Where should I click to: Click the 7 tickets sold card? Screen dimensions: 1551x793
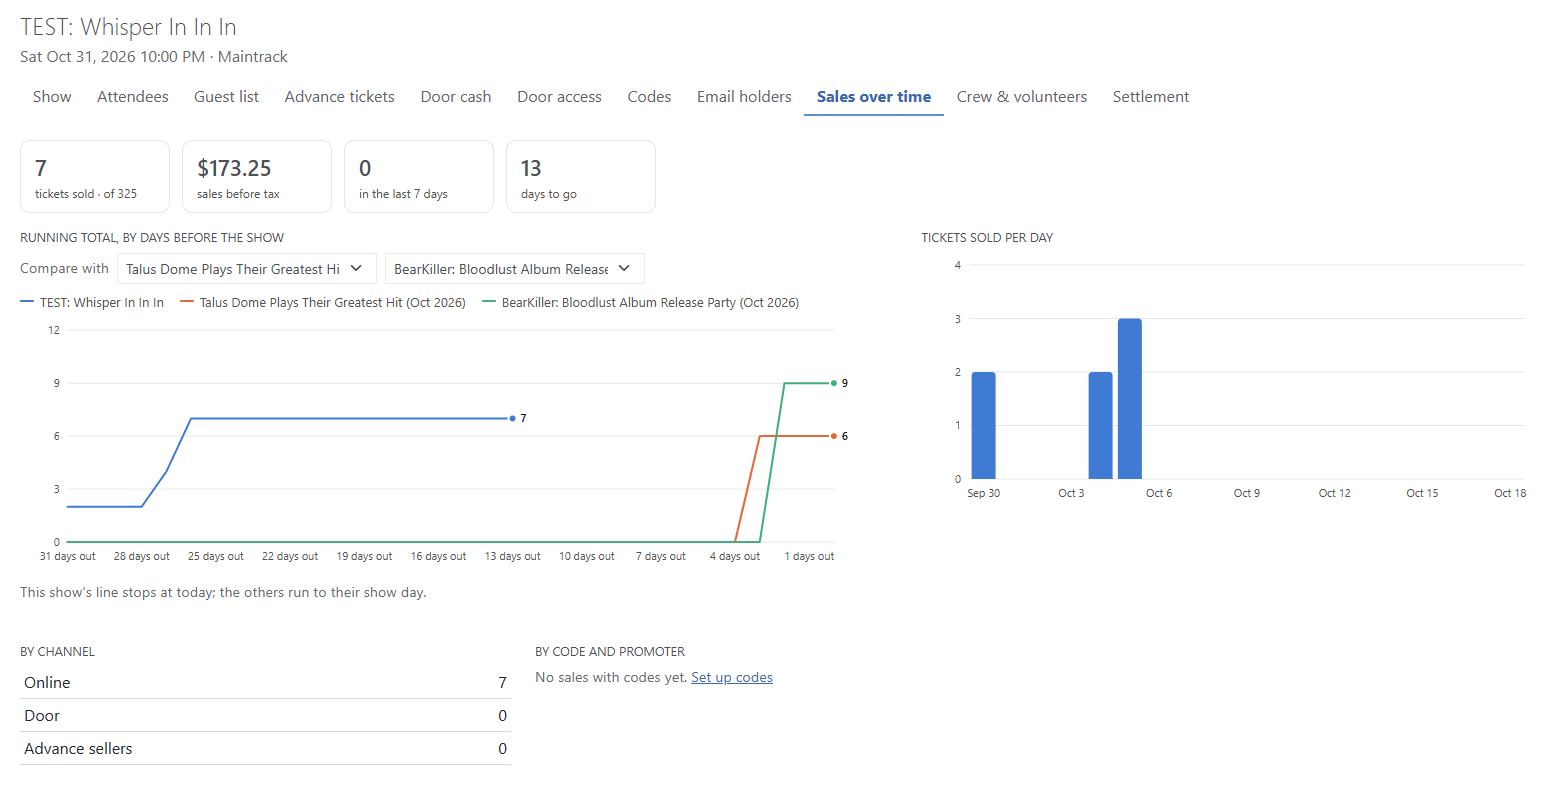[x=95, y=177]
